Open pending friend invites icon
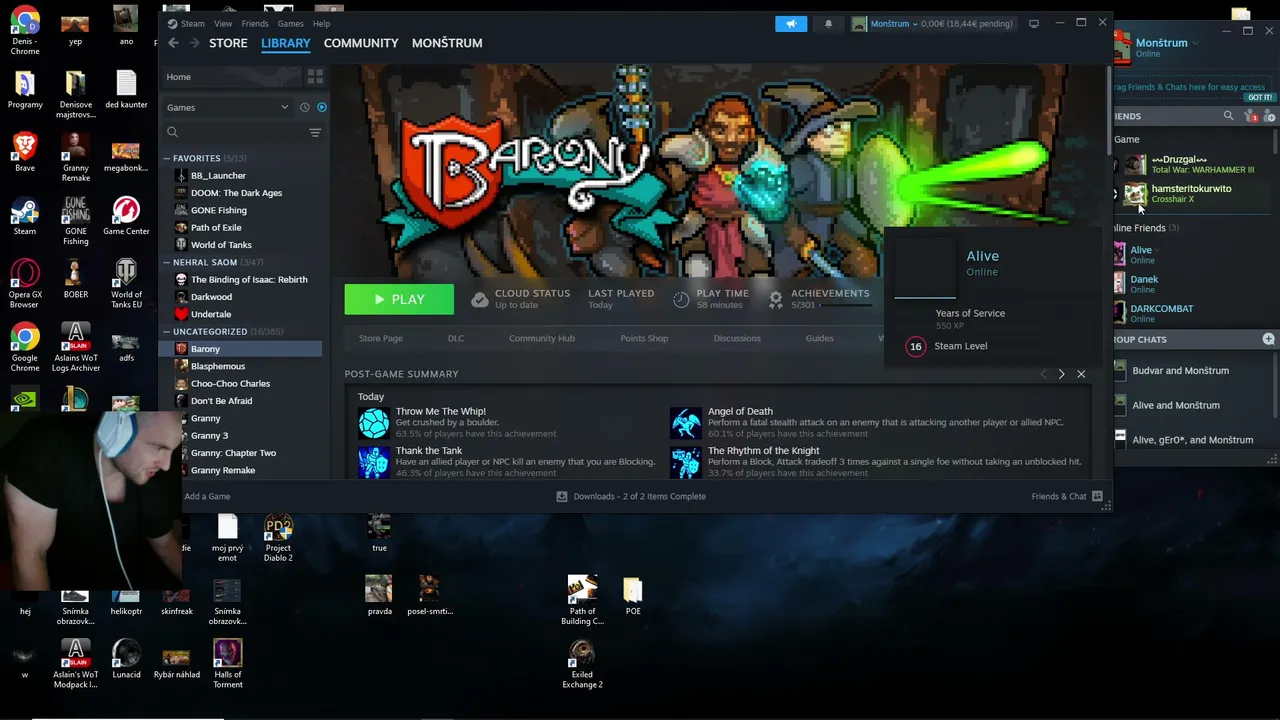Image resolution: width=1280 pixels, height=720 pixels. 1251,117
